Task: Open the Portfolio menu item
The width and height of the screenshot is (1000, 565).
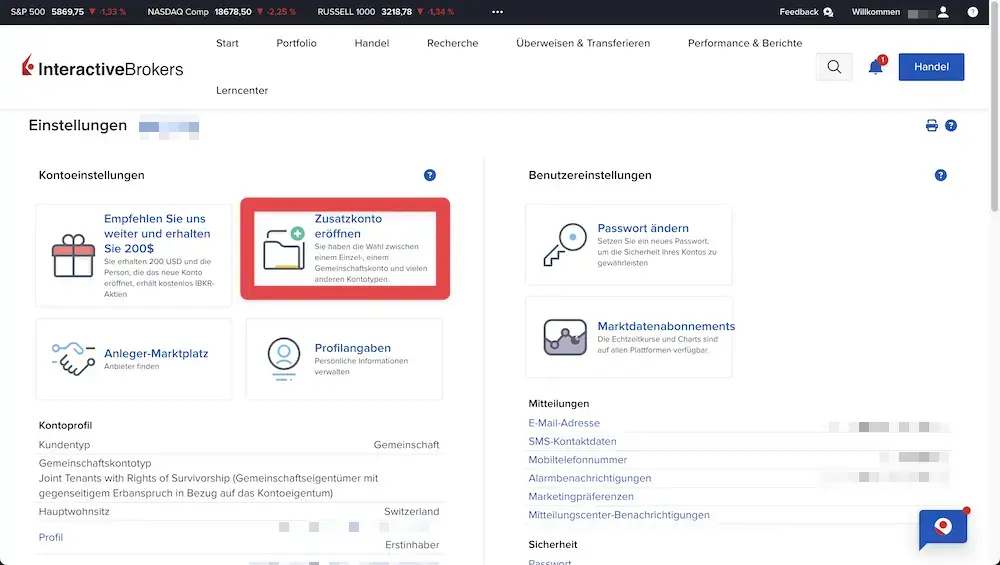Action: (x=296, y=43)
